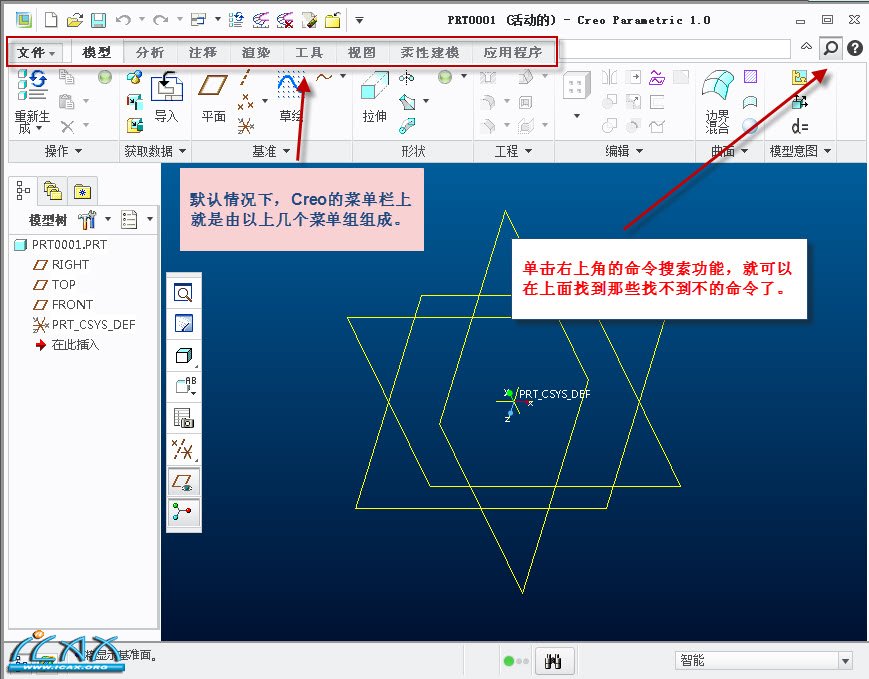This screenshot has width=869, height=679.
Task: Undo the last action
Action: pyautogui.click(x=123, y=21)
